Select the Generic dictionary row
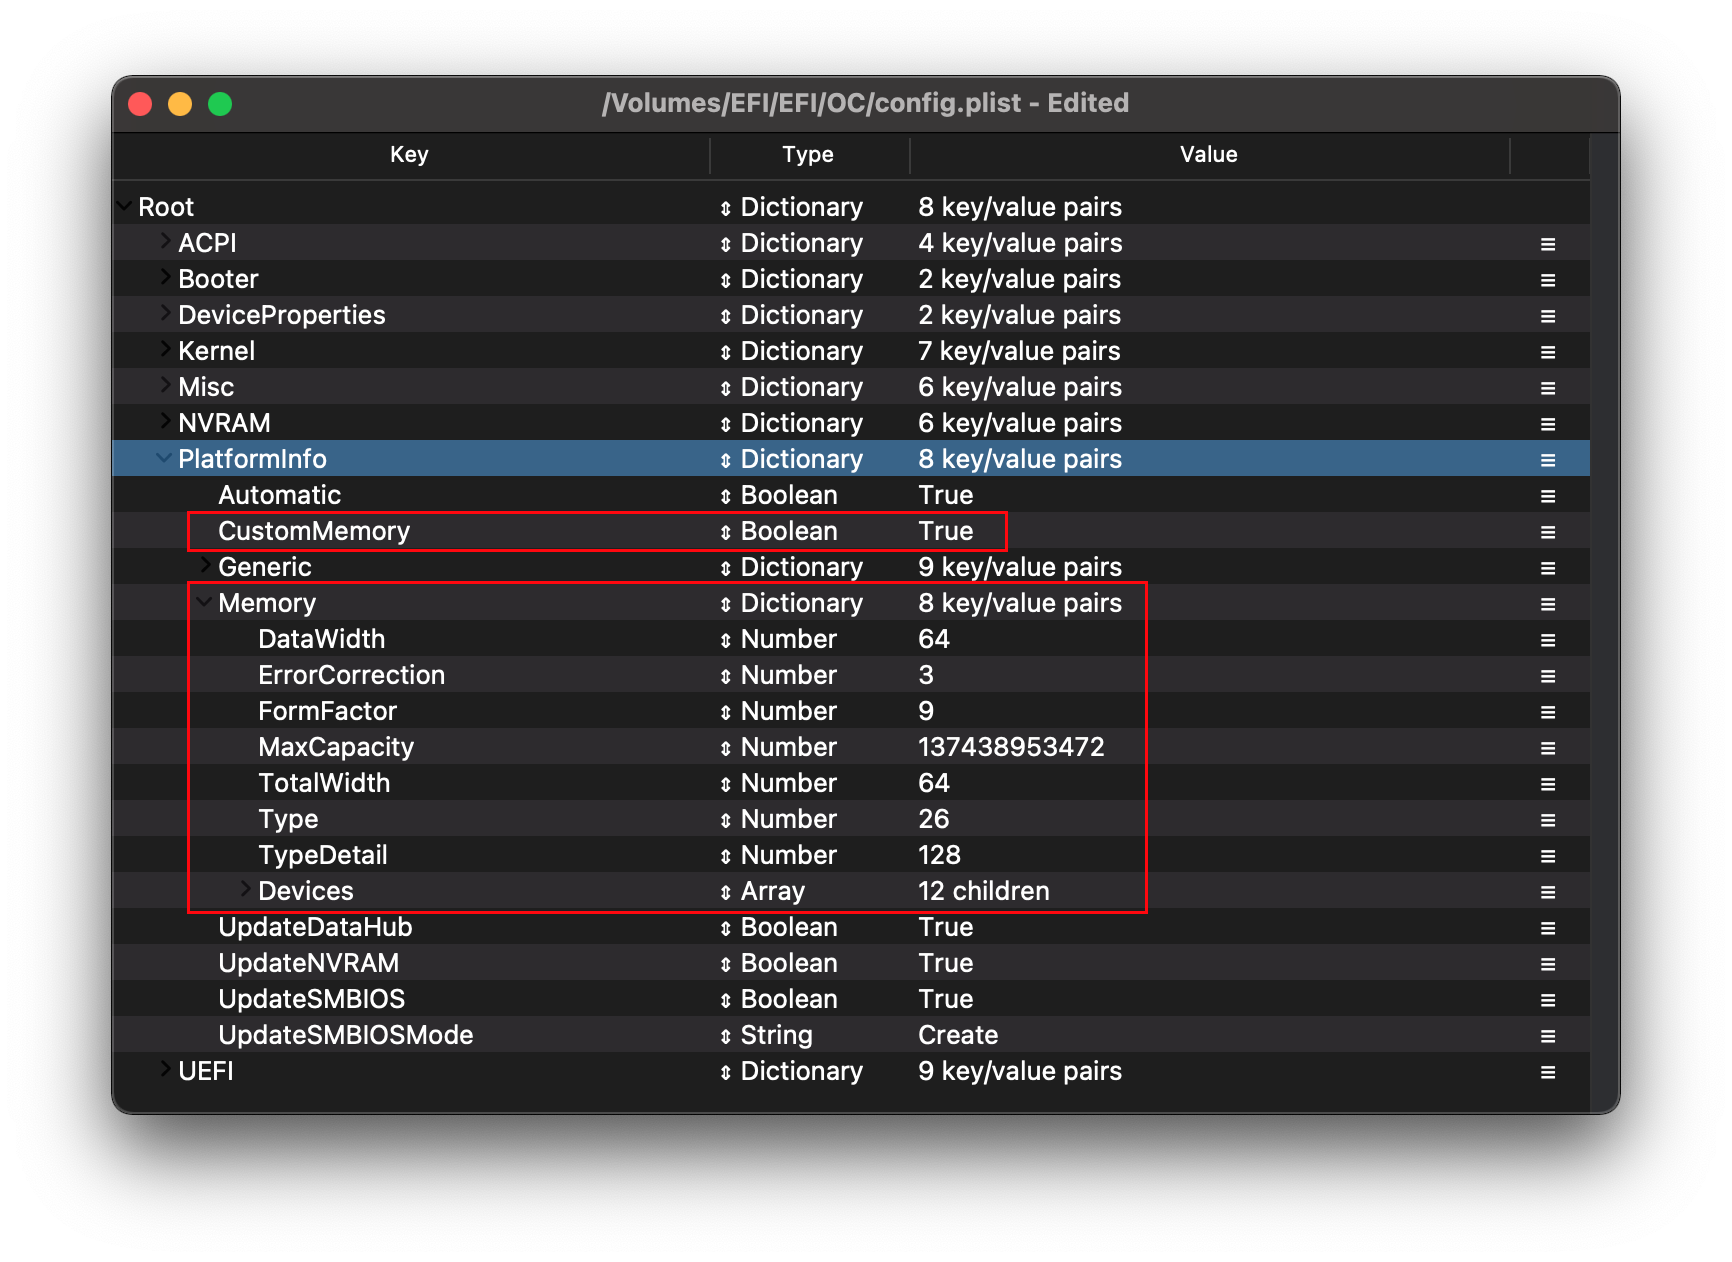This screenshot has width=1732, height=1262. click(265, 568)
